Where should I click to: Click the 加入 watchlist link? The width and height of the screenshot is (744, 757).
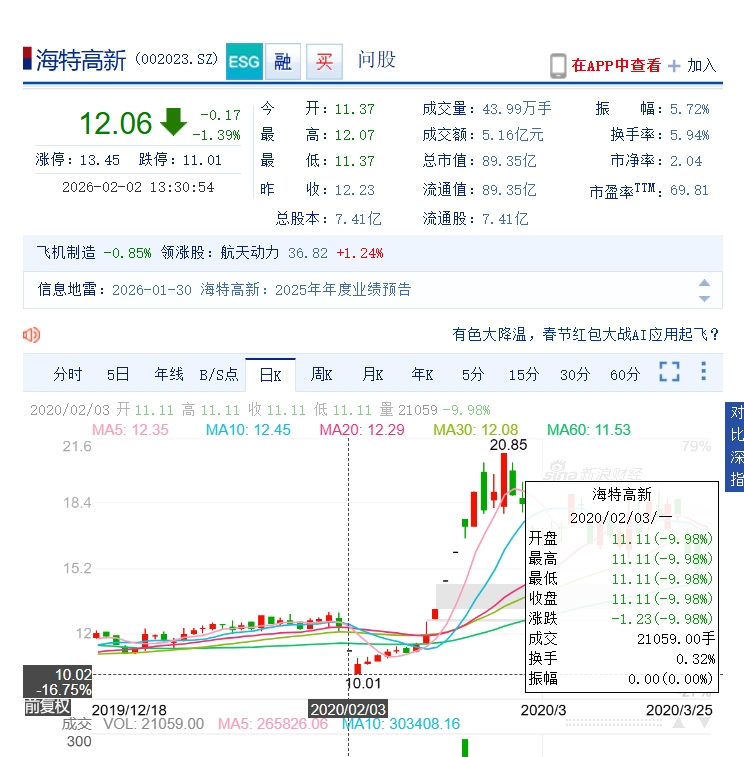click(702, 65)
